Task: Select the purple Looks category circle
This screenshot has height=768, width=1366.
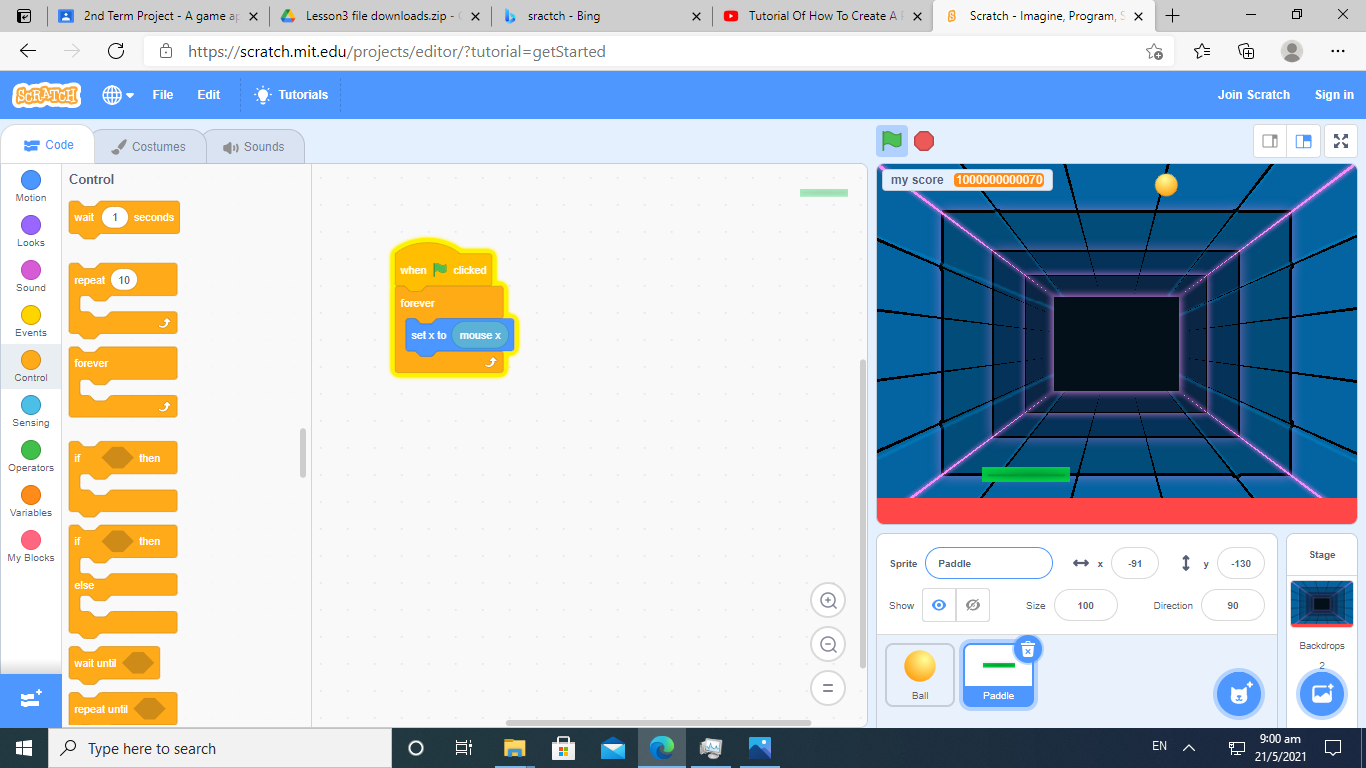Action: click(31, 225)
